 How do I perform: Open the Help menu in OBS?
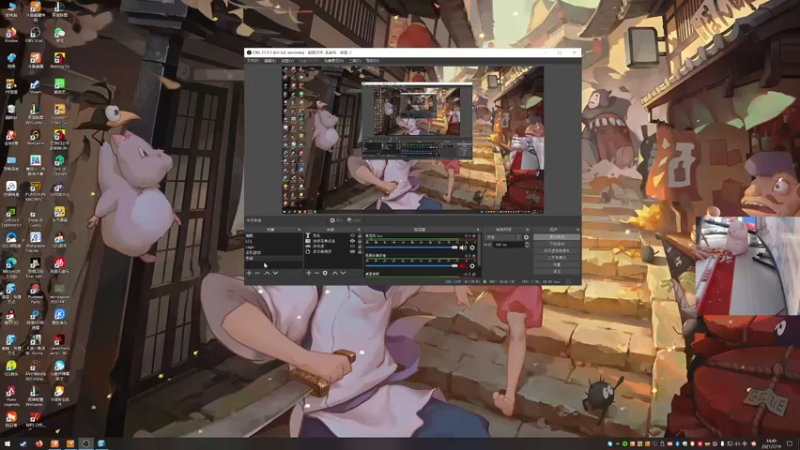coord(372,61)
